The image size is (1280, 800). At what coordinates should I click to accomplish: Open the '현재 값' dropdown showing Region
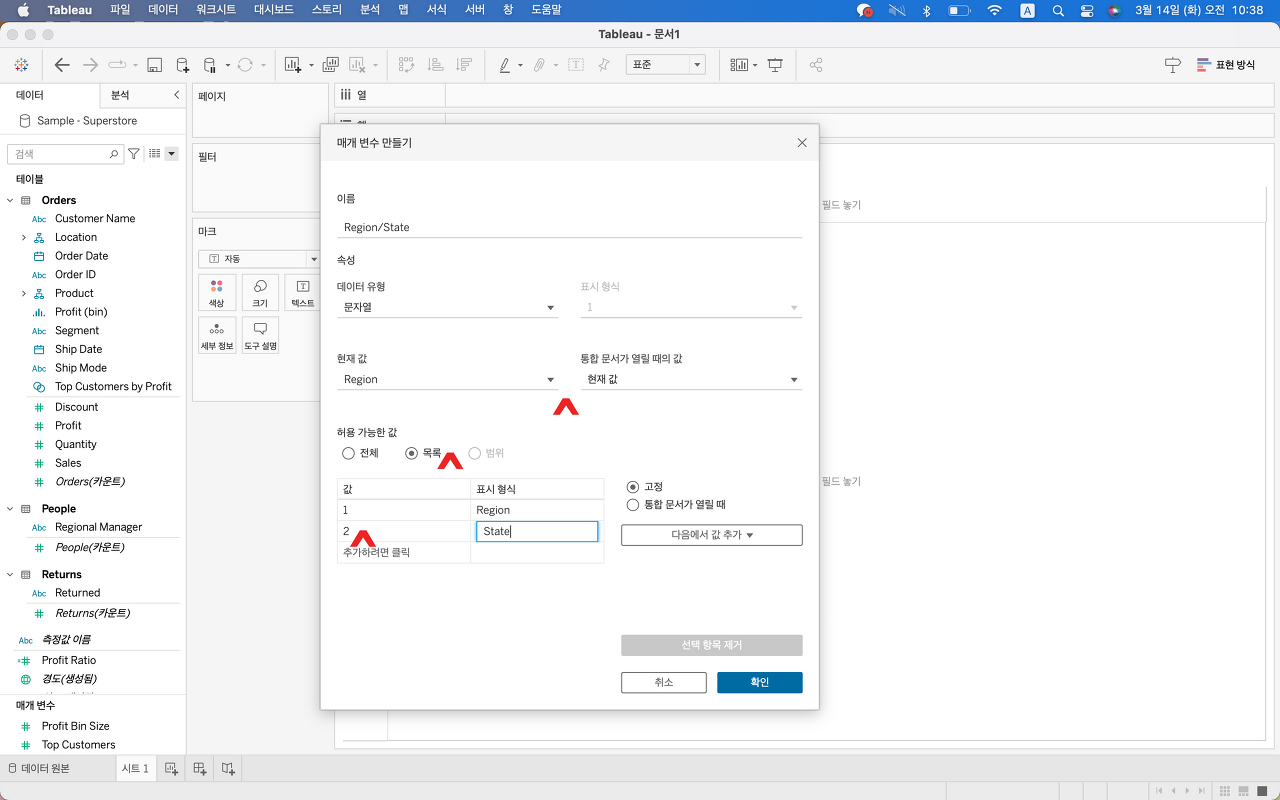(447, 379)
